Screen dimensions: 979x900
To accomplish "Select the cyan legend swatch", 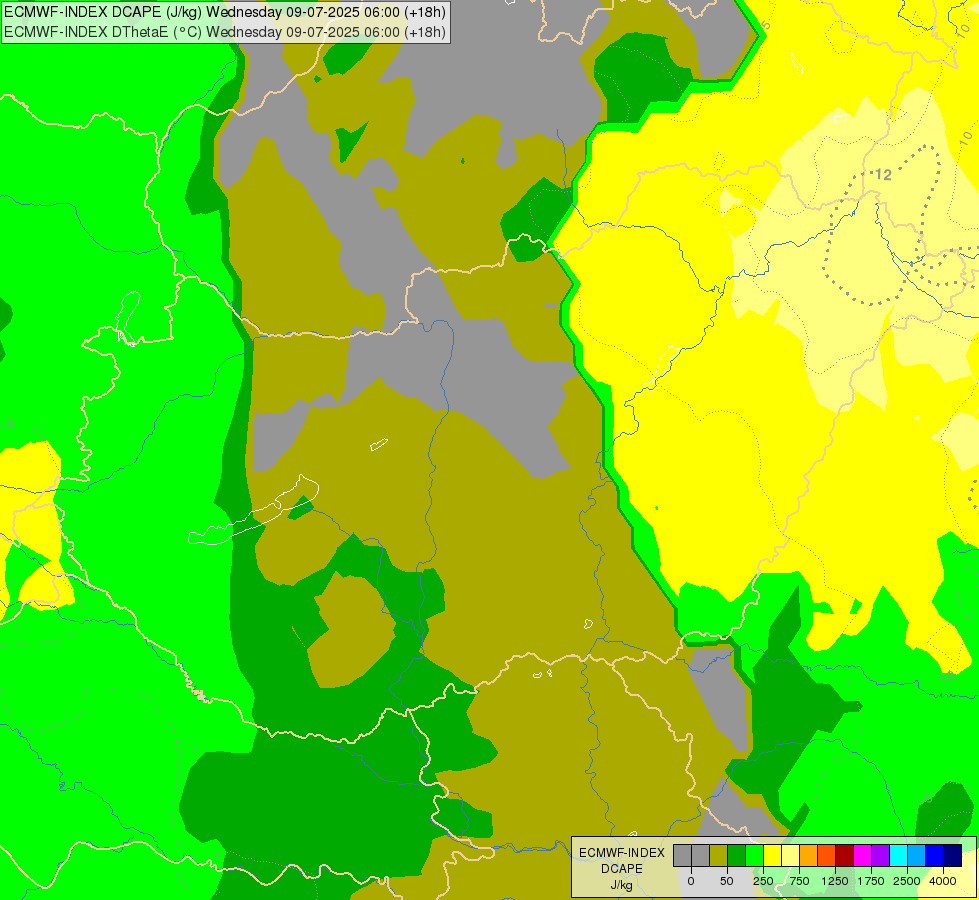I will coord(898,856).
